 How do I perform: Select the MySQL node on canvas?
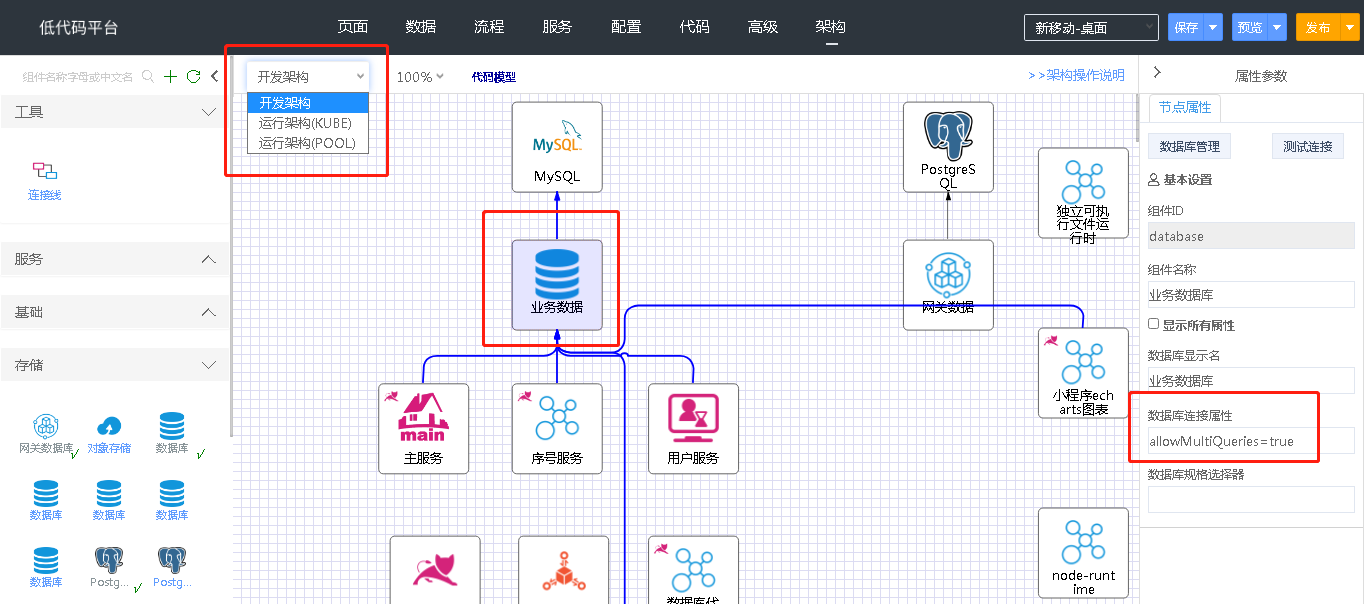pos(557,147)
